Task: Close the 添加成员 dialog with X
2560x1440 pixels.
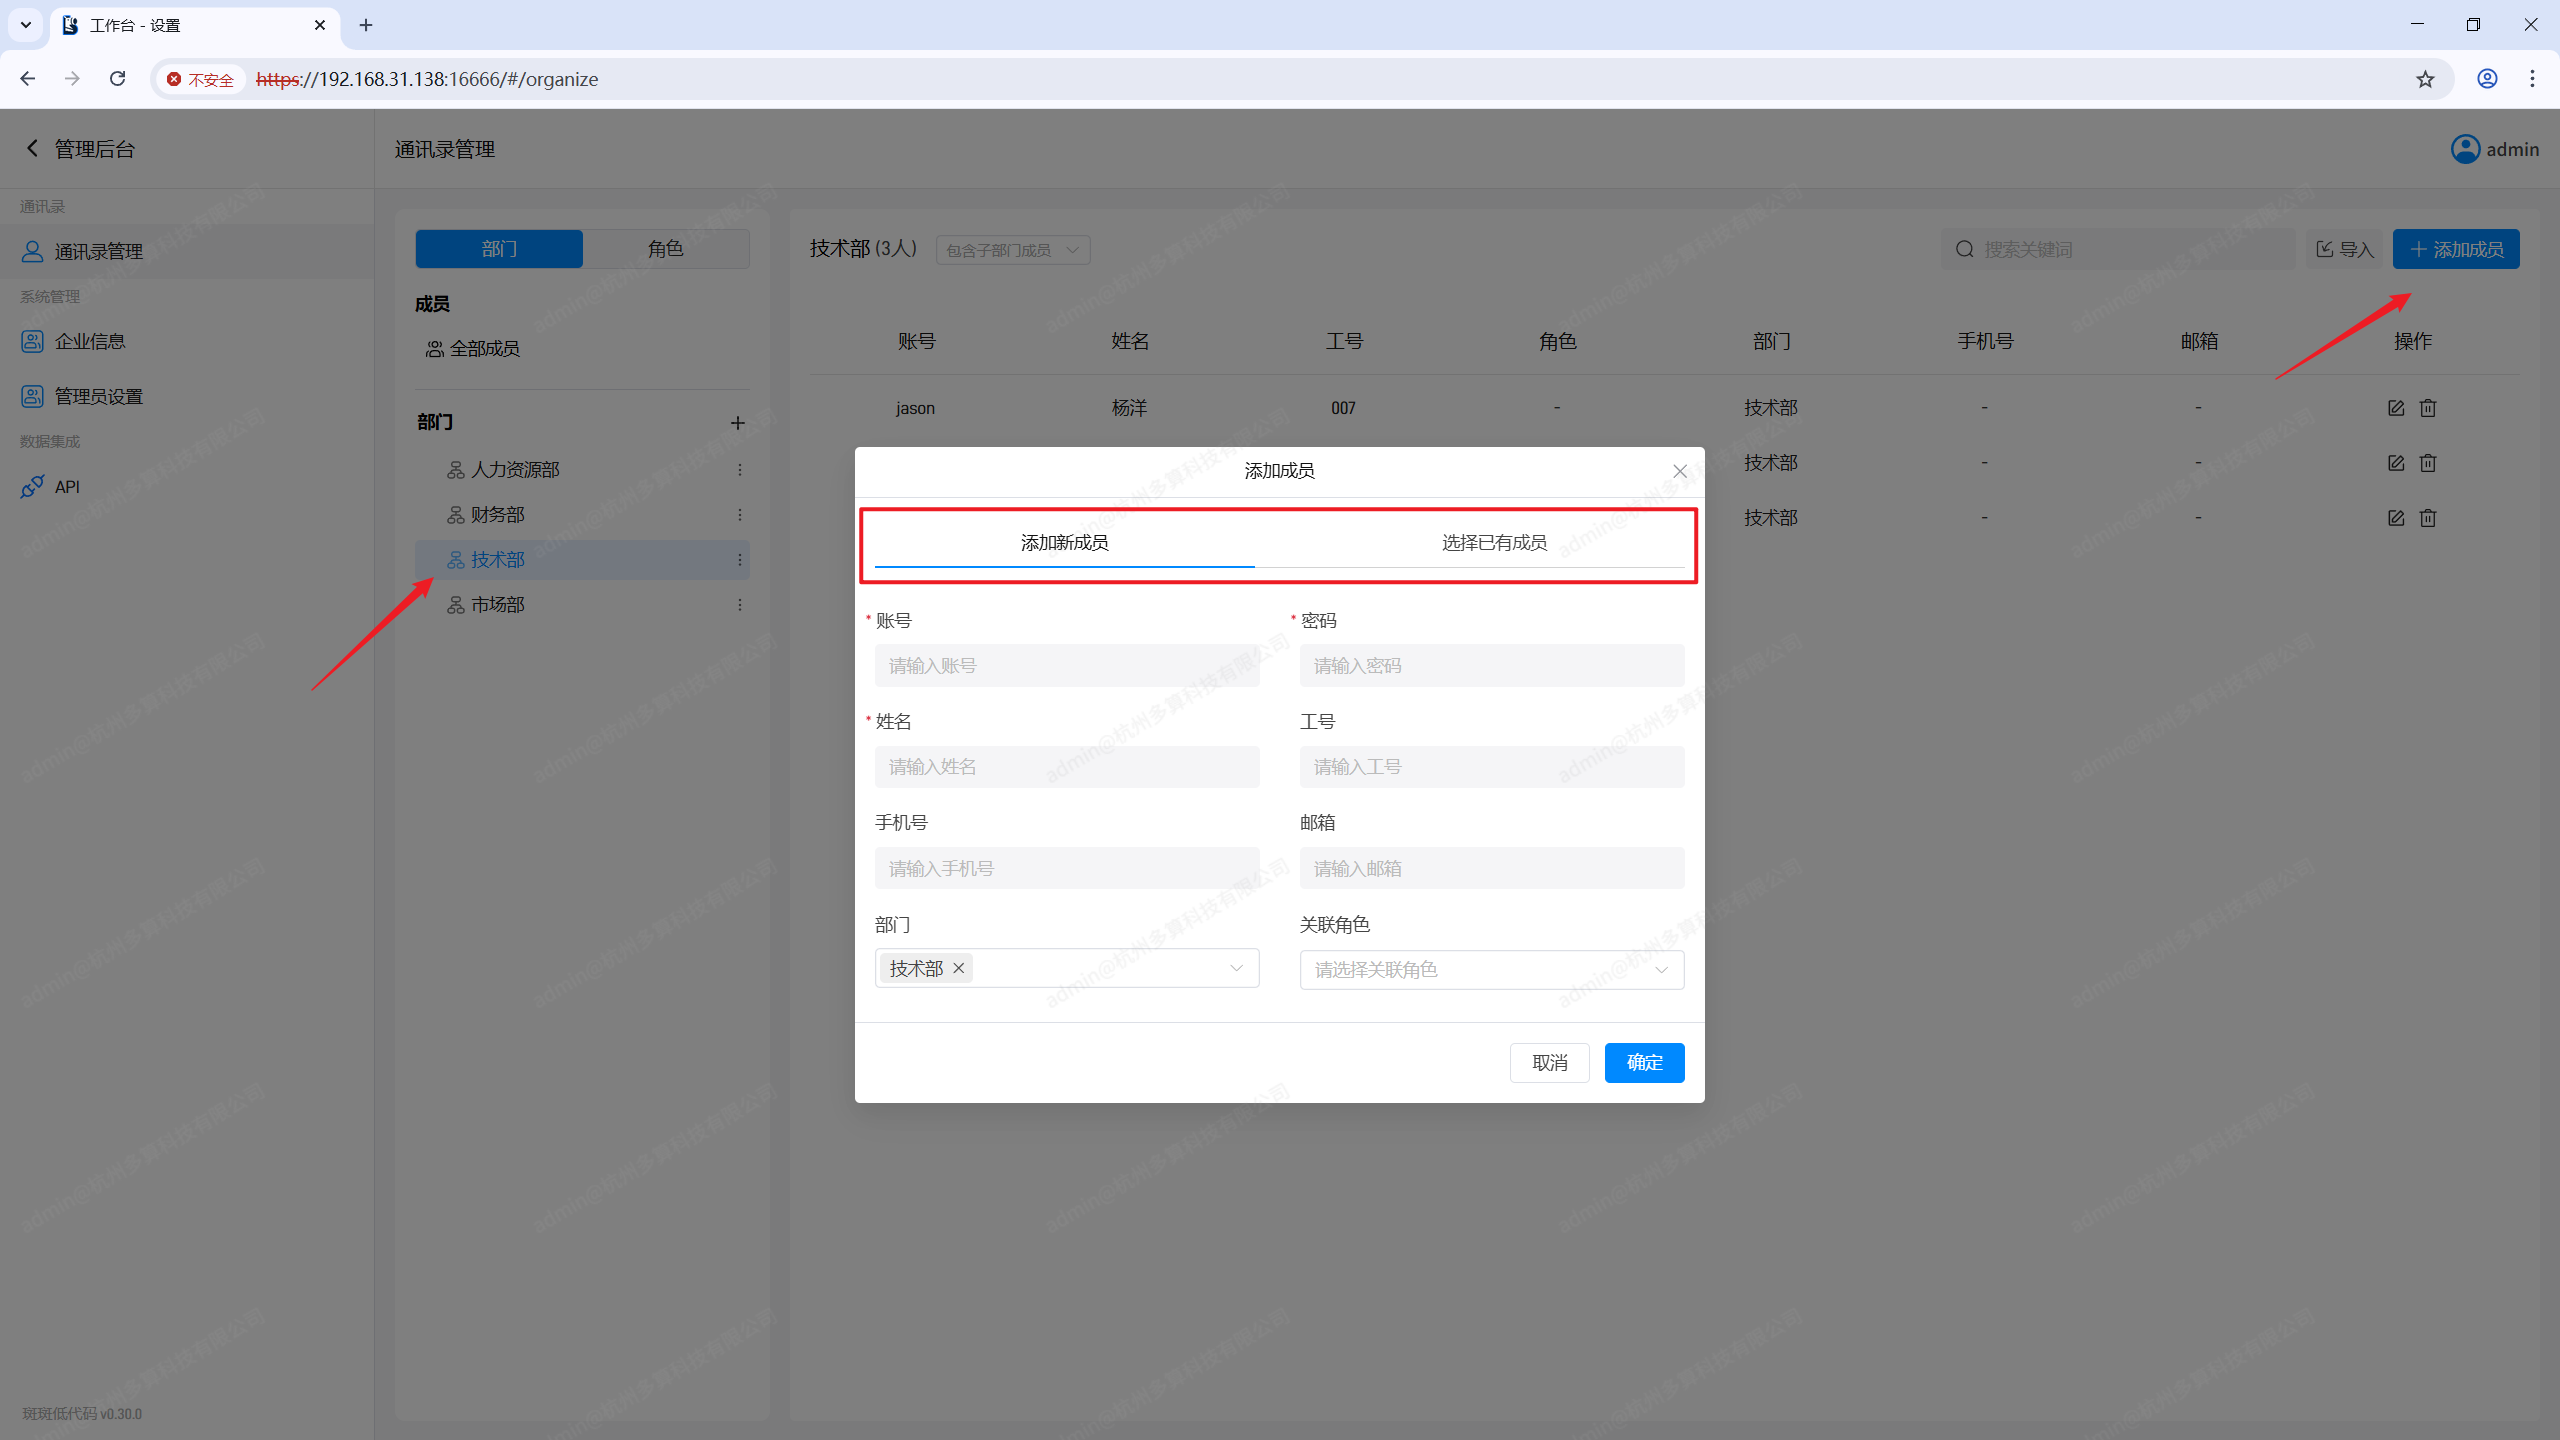Action: pos(1680,471)
